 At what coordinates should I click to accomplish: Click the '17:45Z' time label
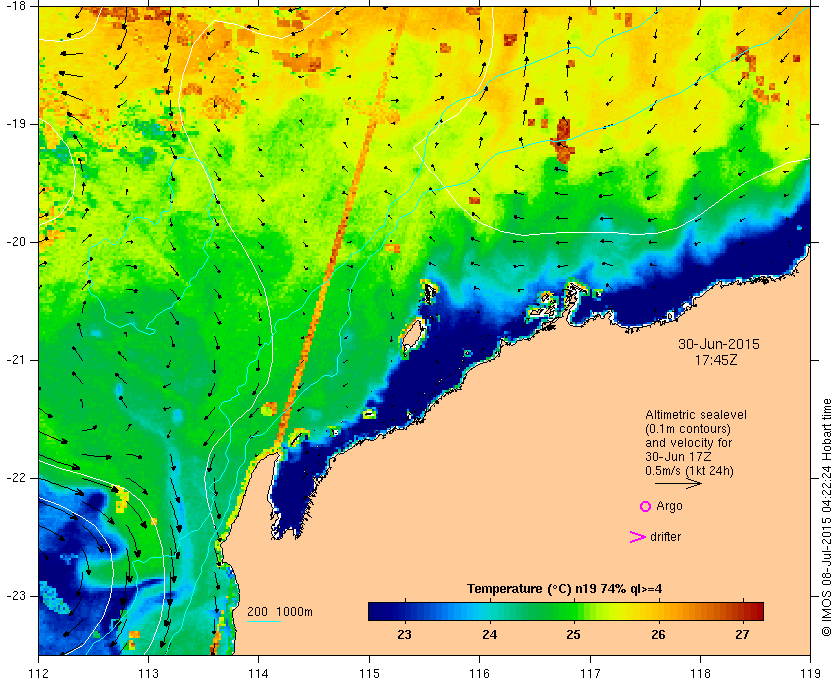point(716,360)
